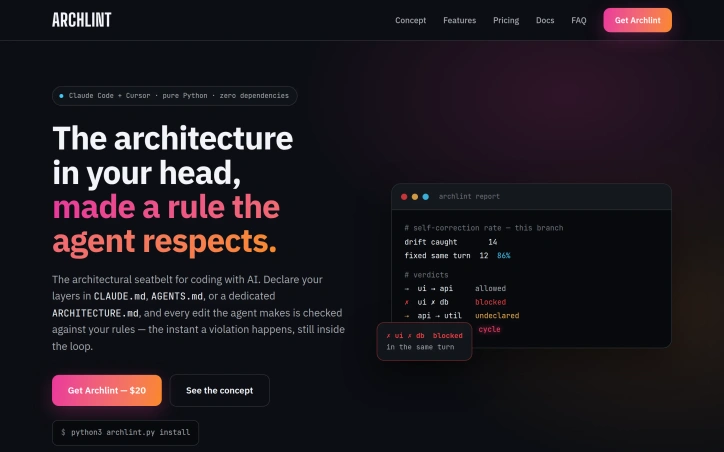Click the 'ui → api' rule text
724x452 pixels.
(435, 289)
